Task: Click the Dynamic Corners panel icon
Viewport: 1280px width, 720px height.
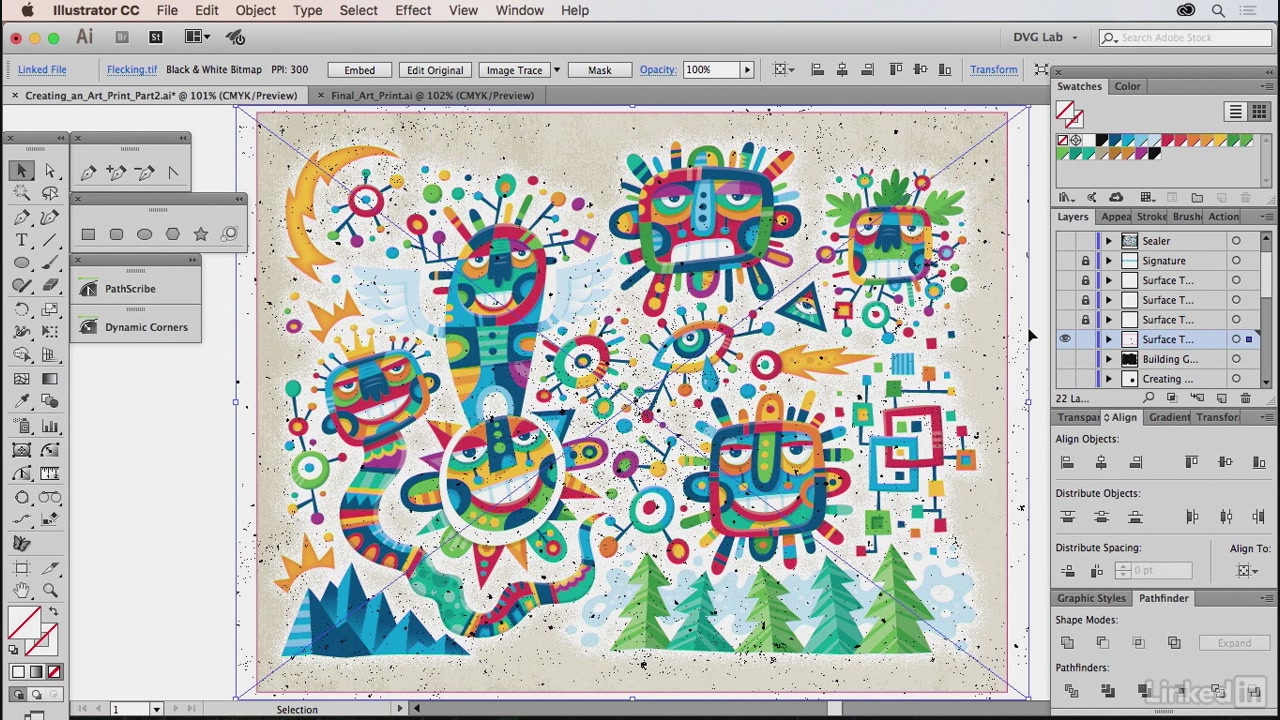Action: point(88,327)
